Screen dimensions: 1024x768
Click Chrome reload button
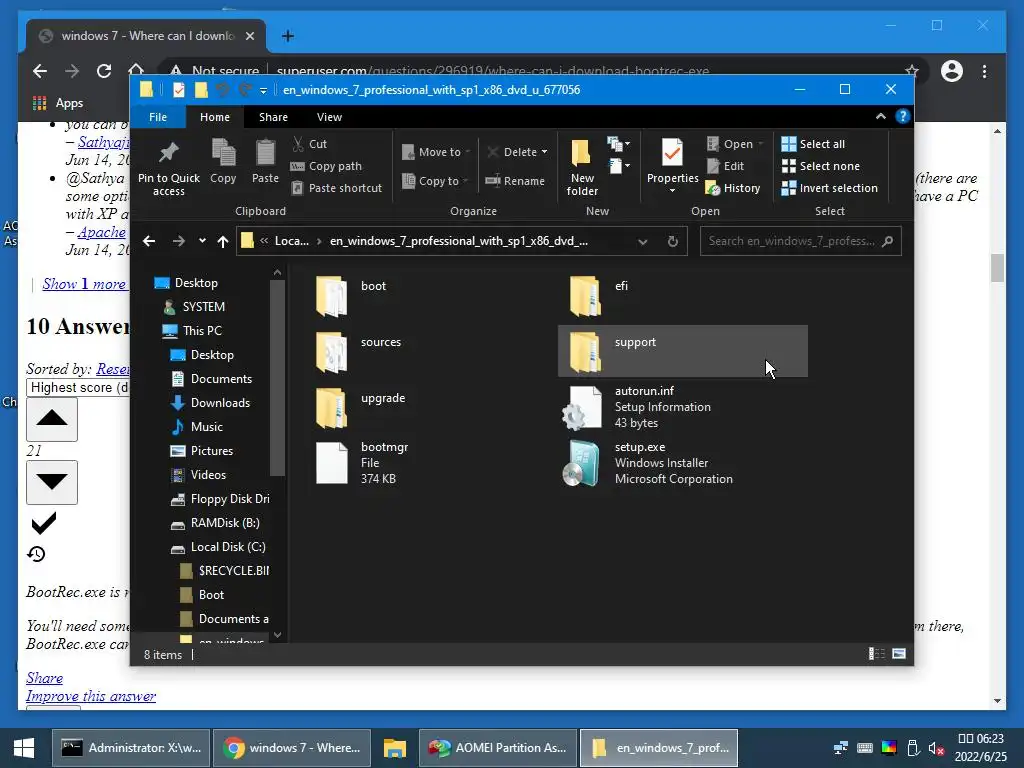click(104, 71)
